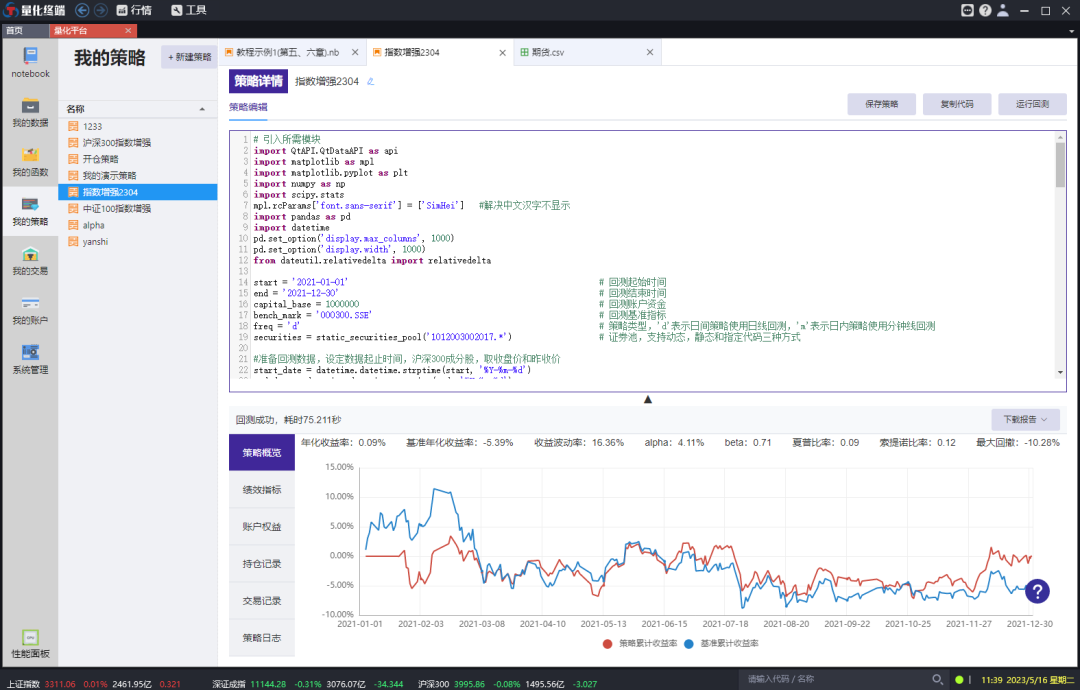
Task: Expand the 下载报告 dropdown
Action: tap(1025, 420)
